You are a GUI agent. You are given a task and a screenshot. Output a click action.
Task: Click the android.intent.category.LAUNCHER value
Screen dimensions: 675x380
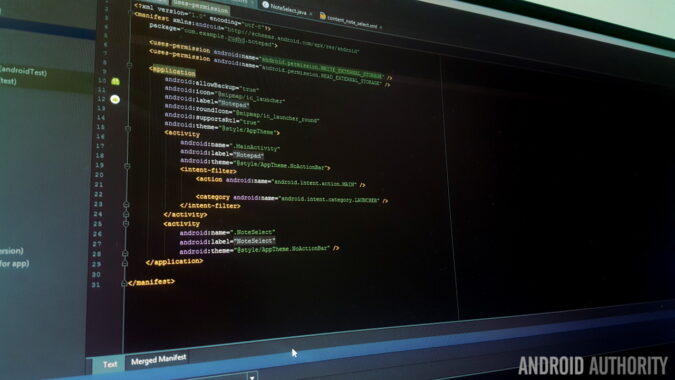click(330, 199)
